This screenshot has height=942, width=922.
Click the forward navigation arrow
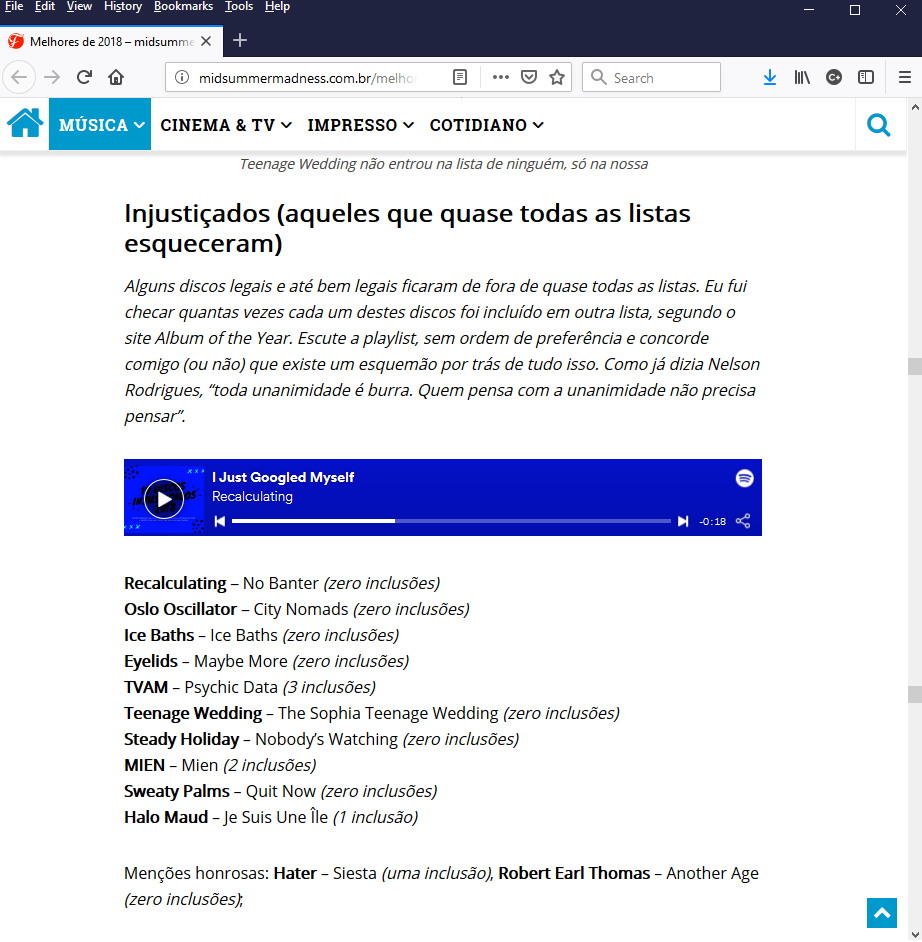pyautogui.click(x=52, y=77)
